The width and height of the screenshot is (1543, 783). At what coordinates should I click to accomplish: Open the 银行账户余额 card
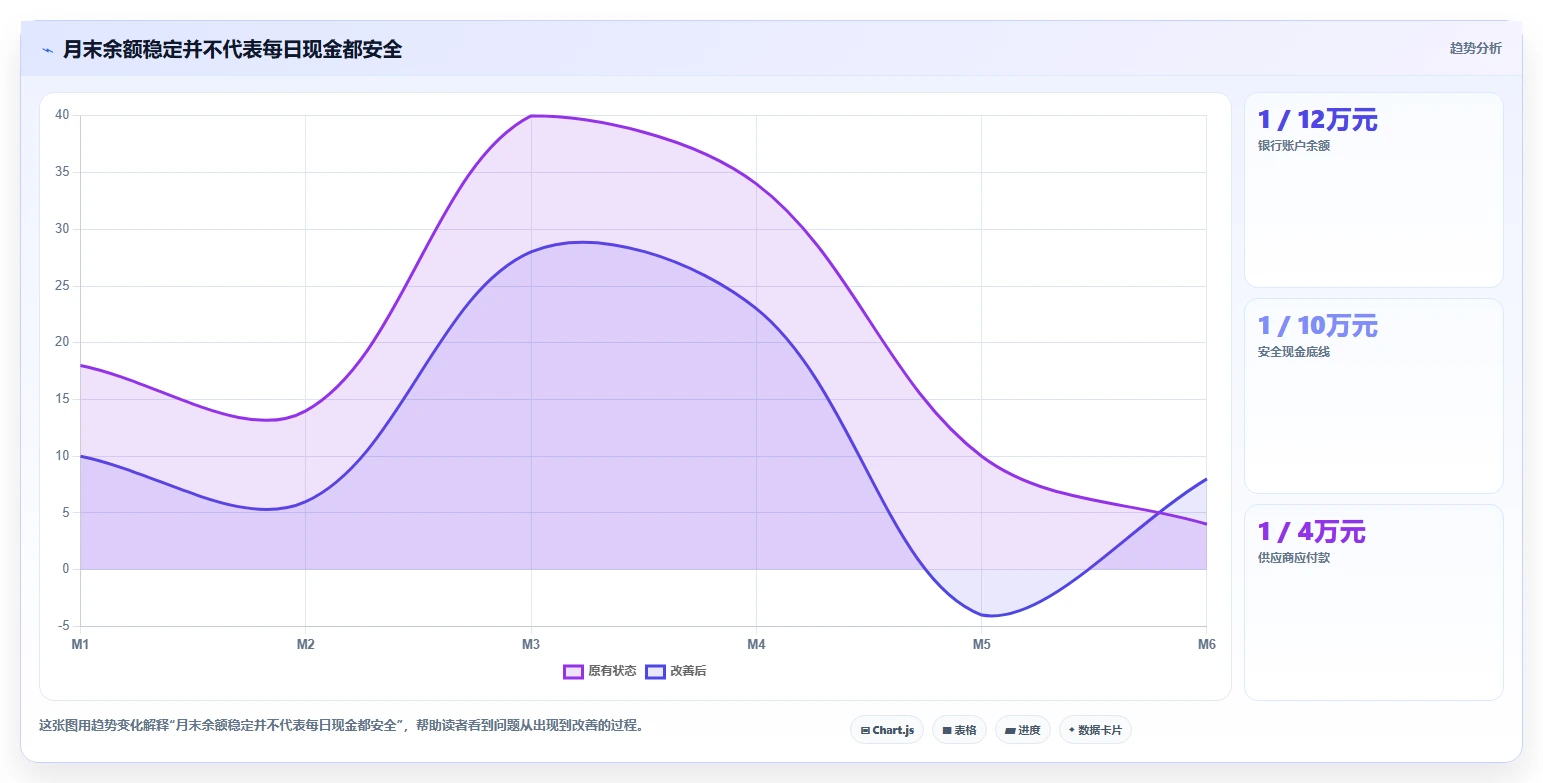tap(1373, 190)
